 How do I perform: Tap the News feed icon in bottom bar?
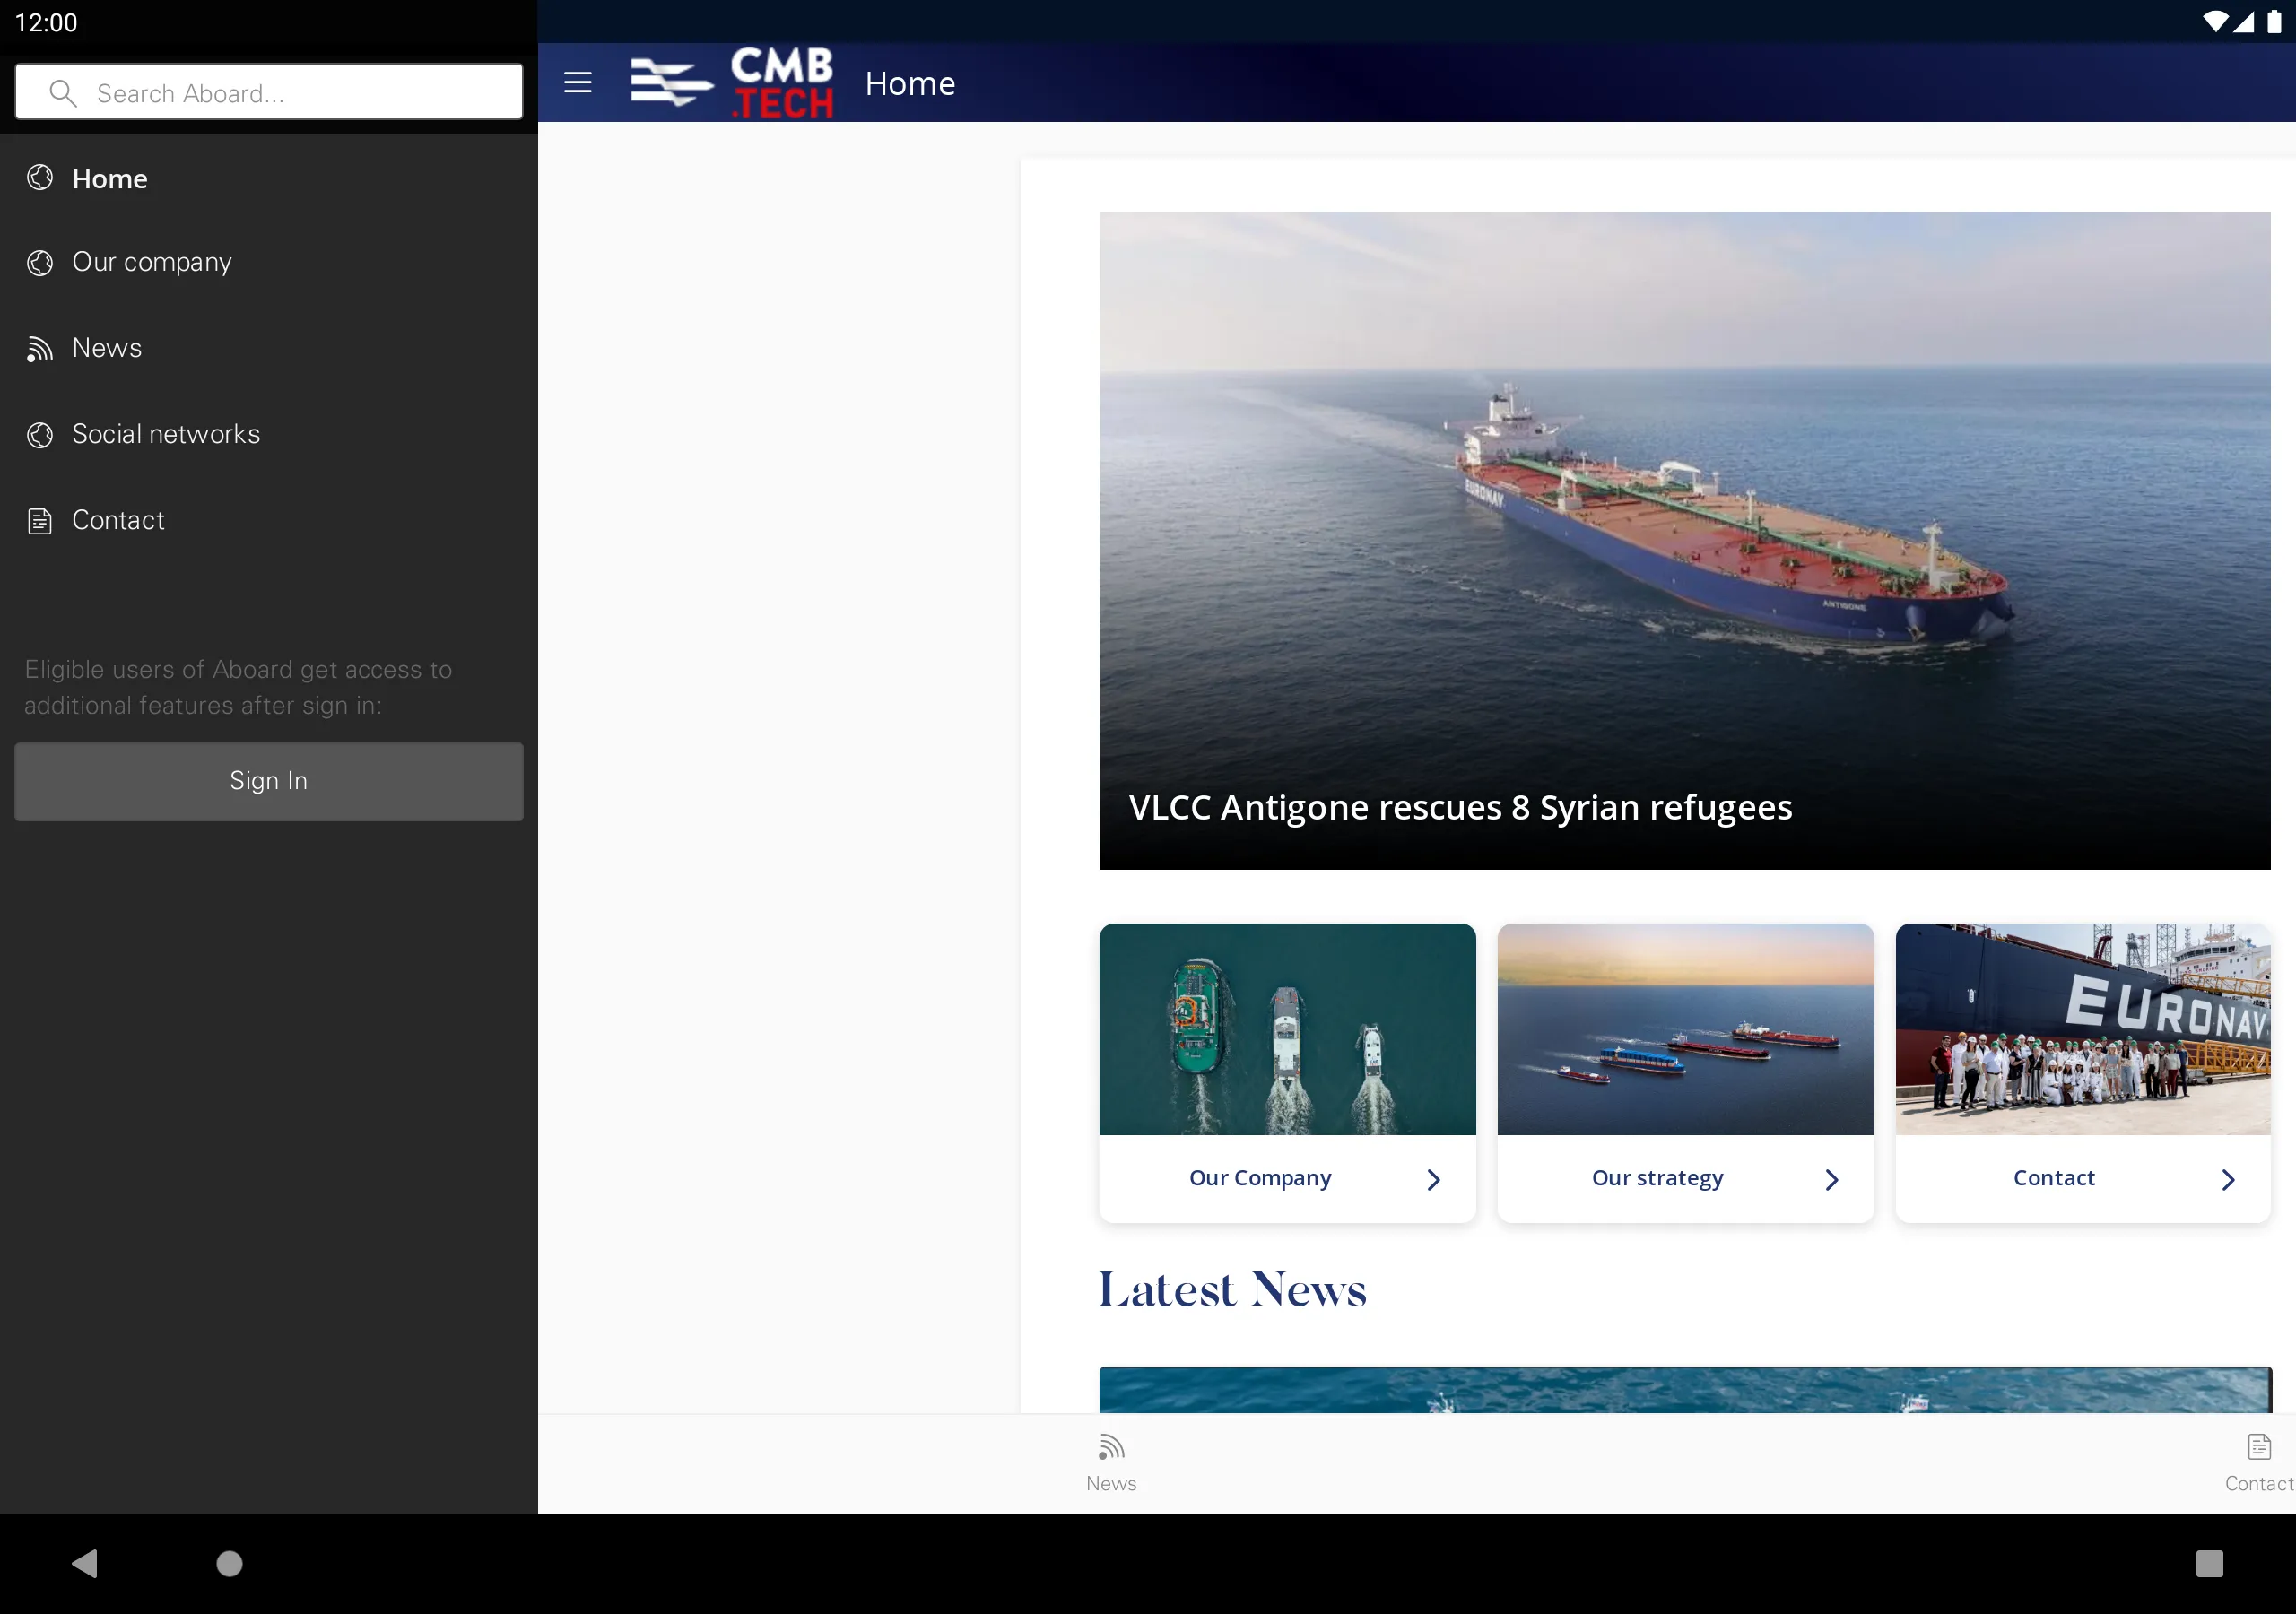point(1111,1446)
